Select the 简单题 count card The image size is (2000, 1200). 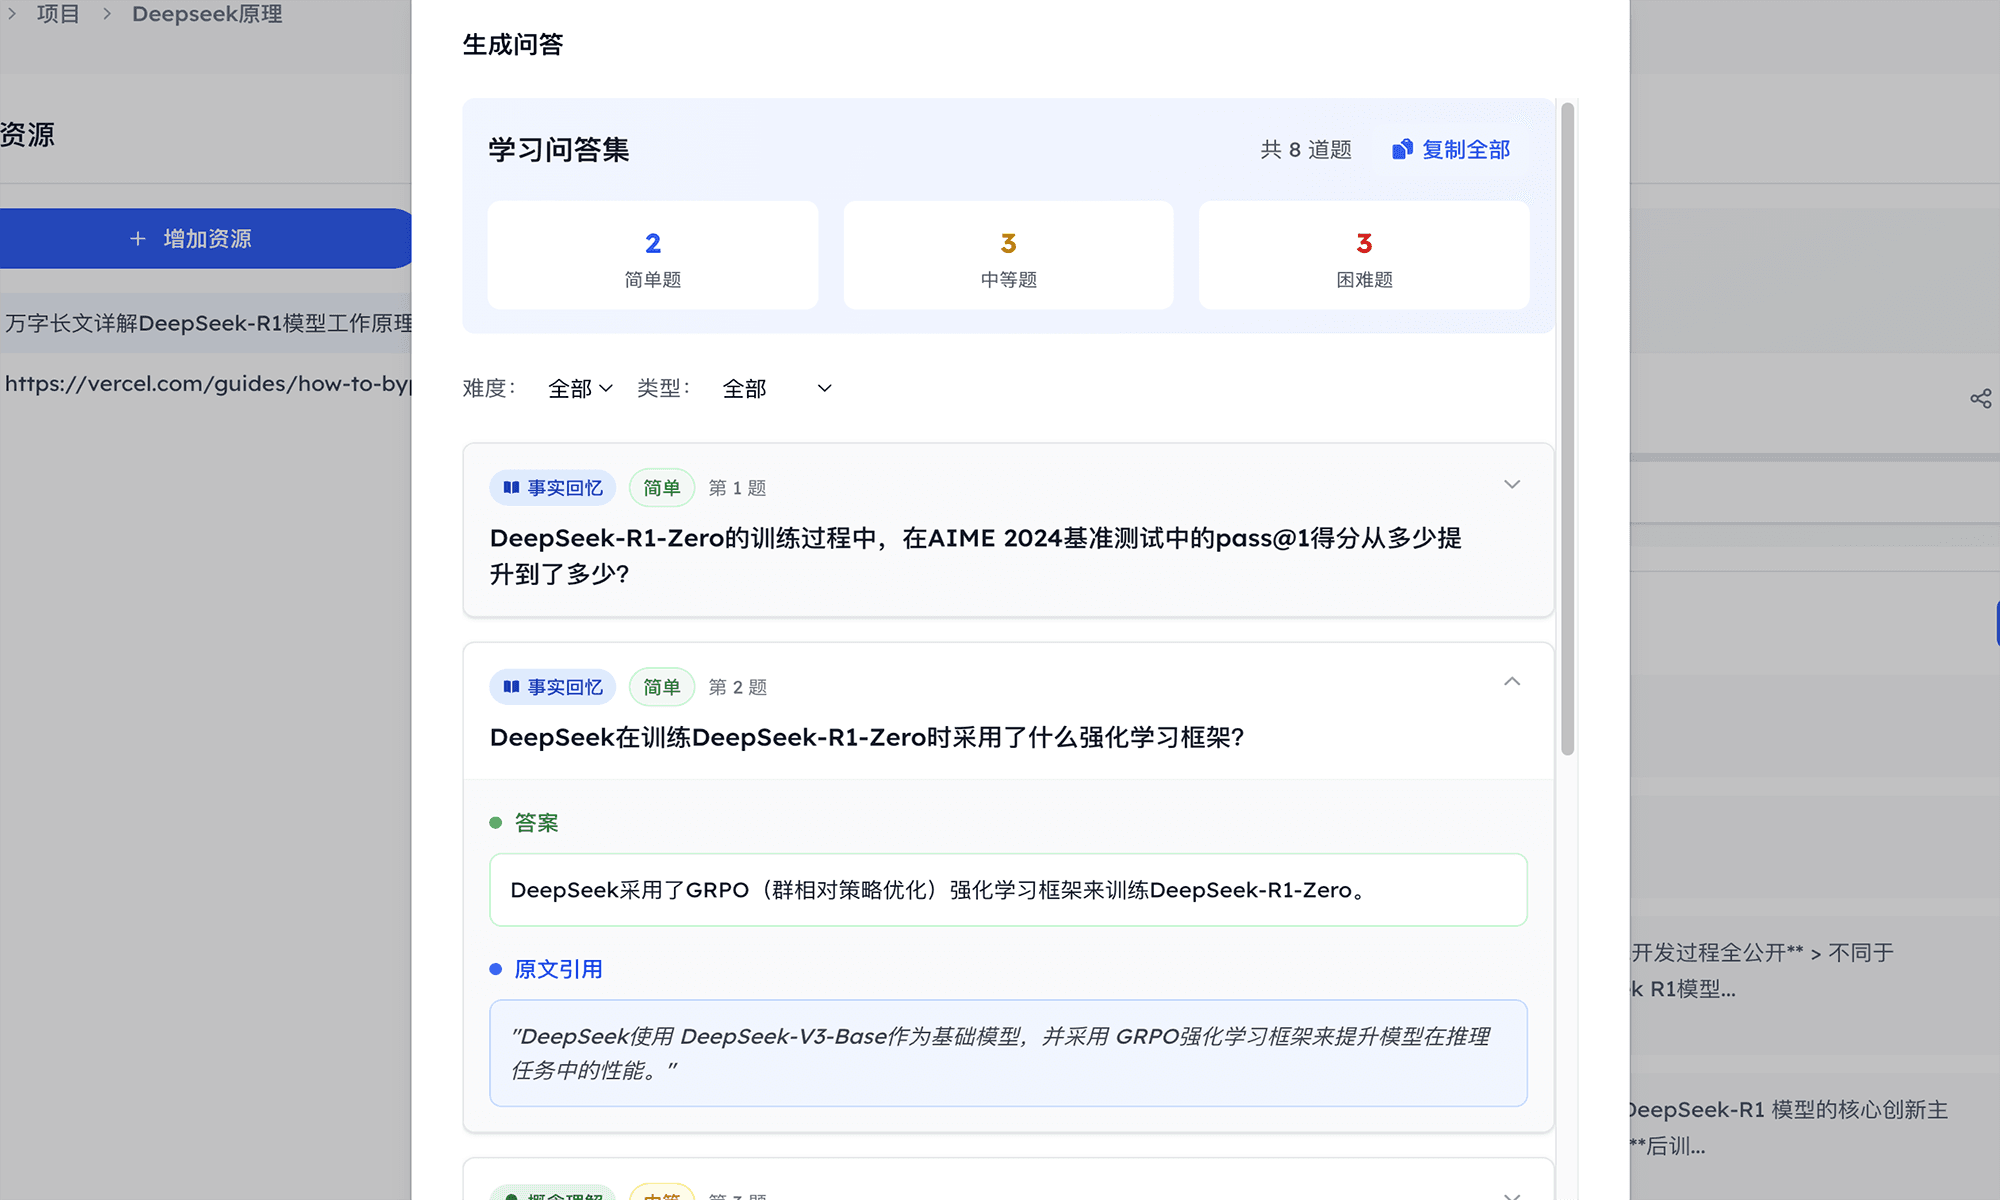click(x=652, y=256)
